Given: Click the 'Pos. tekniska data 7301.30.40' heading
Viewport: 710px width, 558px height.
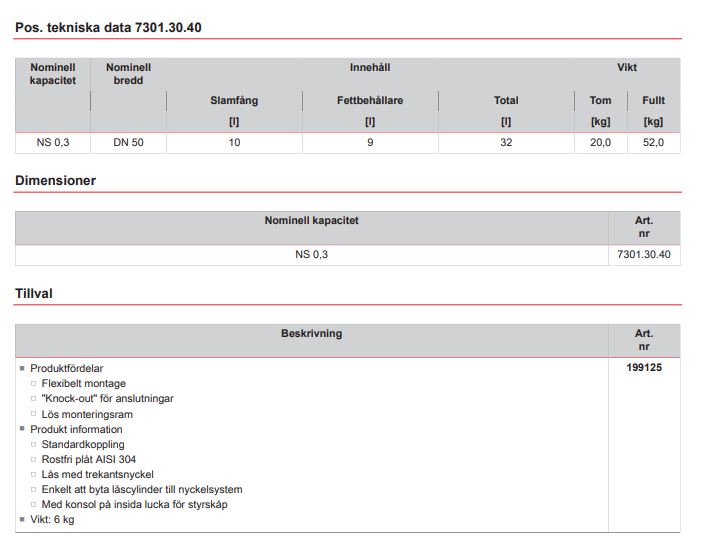Looking at the screenshot, I should (x=108, y=27).
